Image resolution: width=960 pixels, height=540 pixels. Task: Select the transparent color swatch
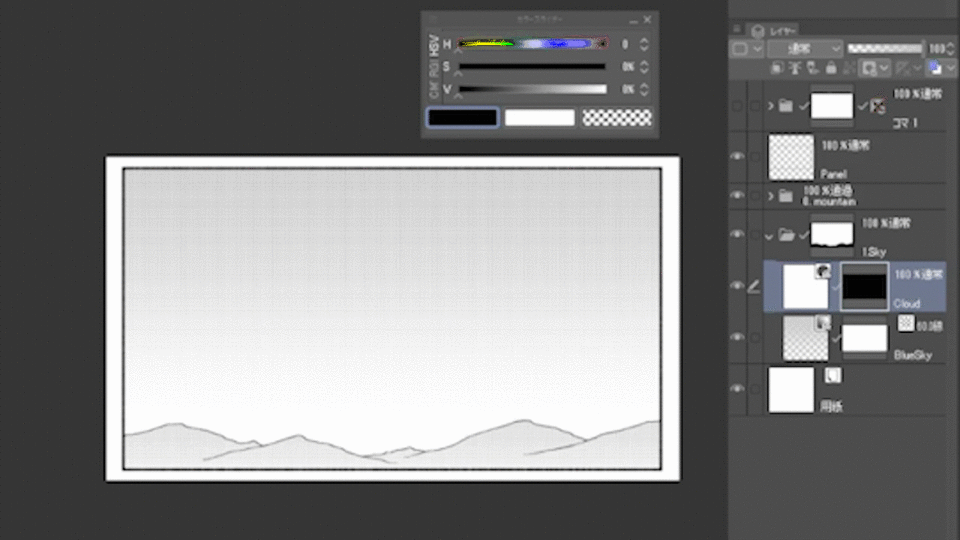(x=617, y=117)
